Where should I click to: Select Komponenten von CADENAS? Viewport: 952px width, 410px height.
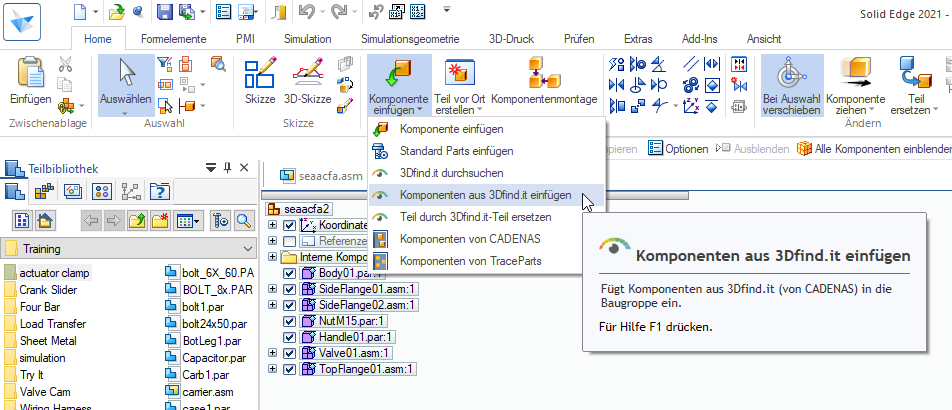point(486,239)
